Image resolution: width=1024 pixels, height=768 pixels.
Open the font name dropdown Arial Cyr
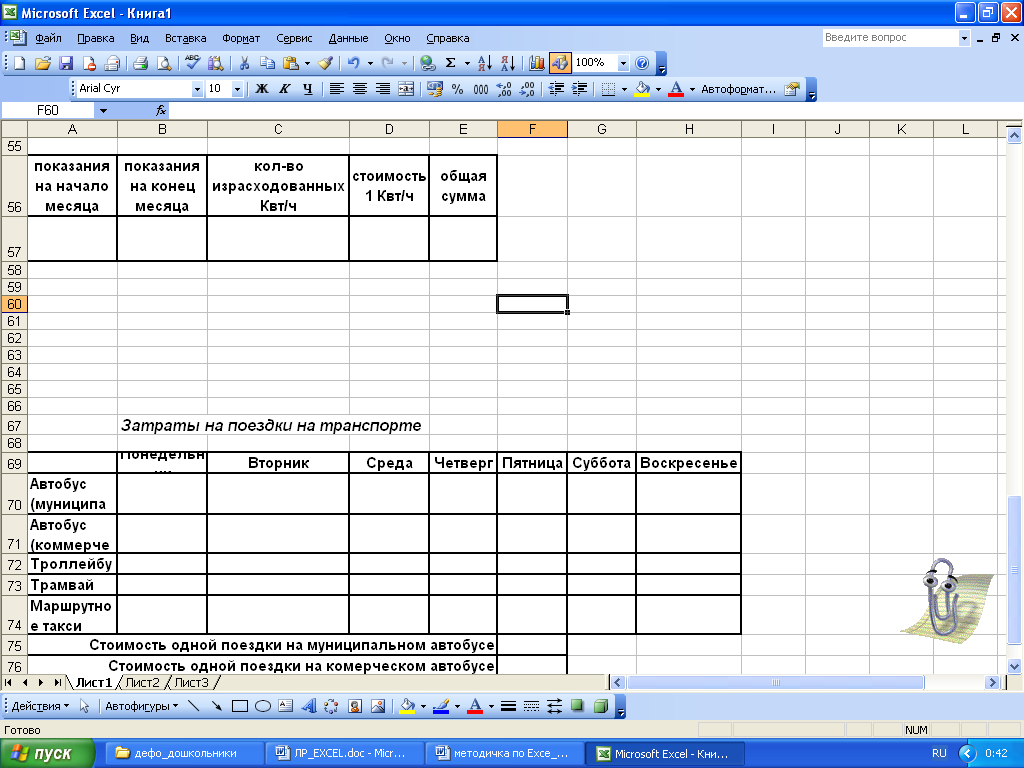pyautogui.click(x=197, y=89)
